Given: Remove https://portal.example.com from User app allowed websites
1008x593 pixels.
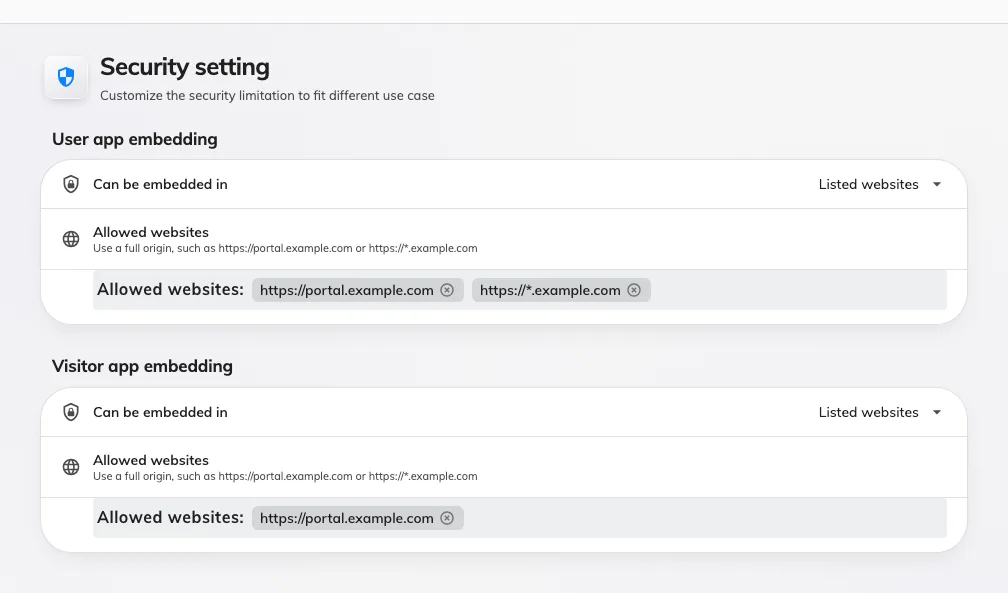Looking at the screenshot, I should click(447, 290).
